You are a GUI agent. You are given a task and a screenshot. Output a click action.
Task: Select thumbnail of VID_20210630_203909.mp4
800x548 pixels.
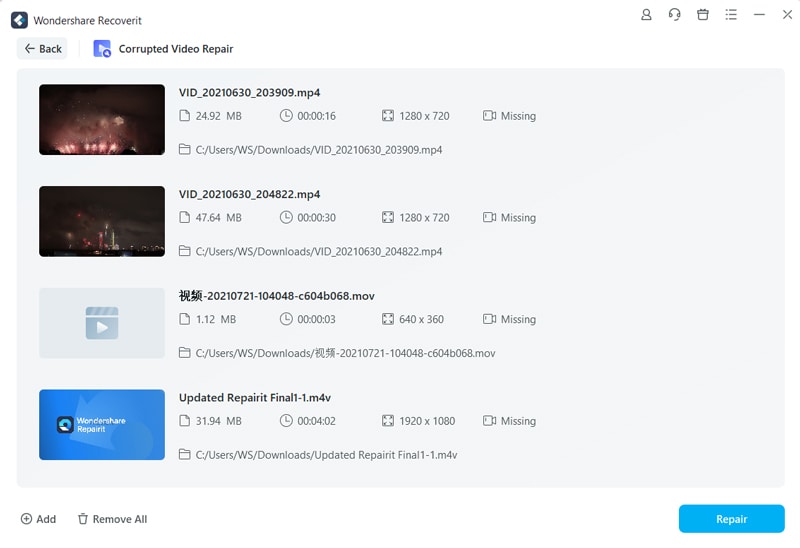[x=102, y=119]
